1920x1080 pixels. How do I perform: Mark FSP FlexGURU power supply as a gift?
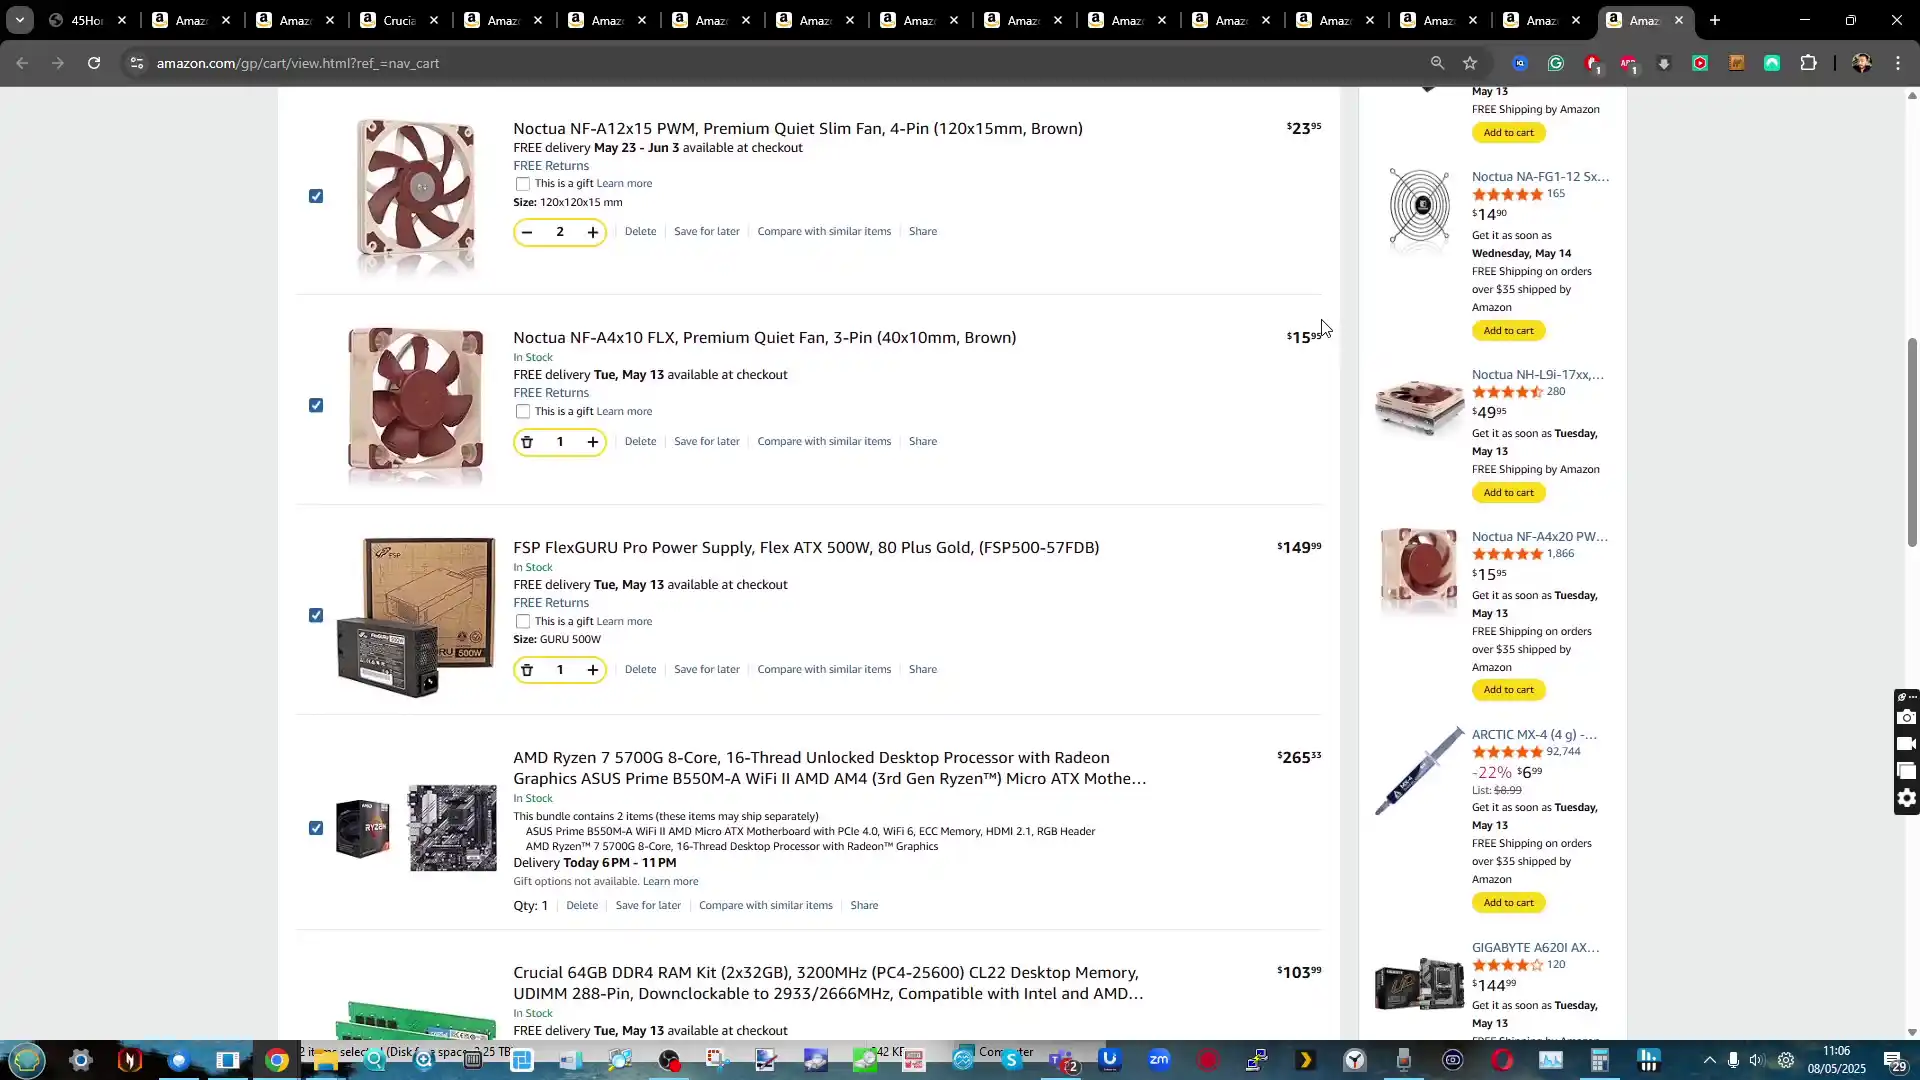point(523,622)
